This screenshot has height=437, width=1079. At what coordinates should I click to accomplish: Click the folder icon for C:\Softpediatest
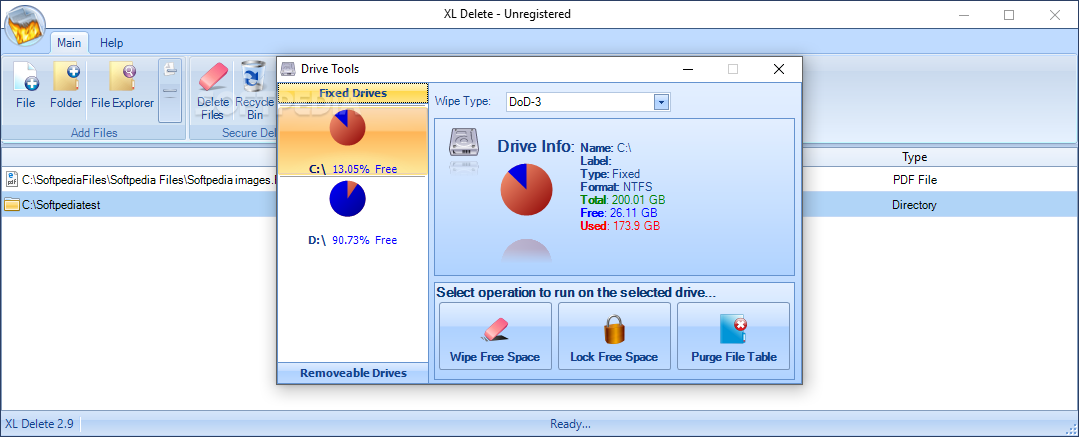point(12,204)
